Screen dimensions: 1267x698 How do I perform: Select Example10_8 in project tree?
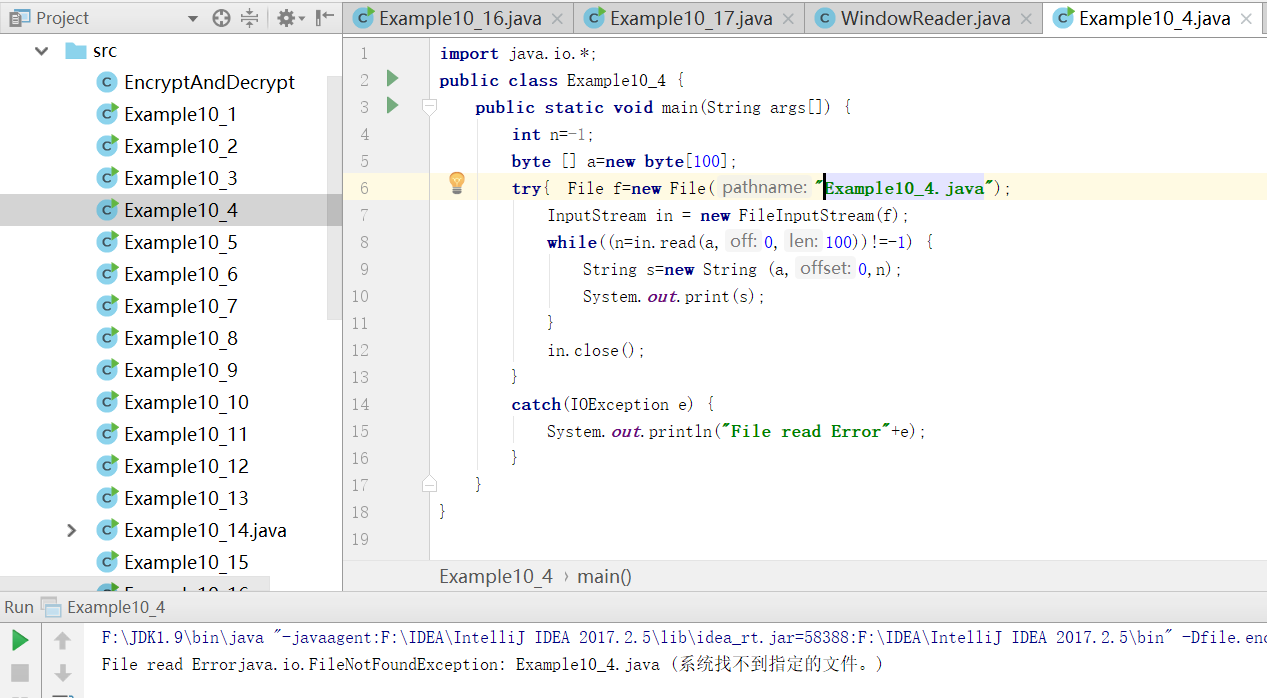181,339
